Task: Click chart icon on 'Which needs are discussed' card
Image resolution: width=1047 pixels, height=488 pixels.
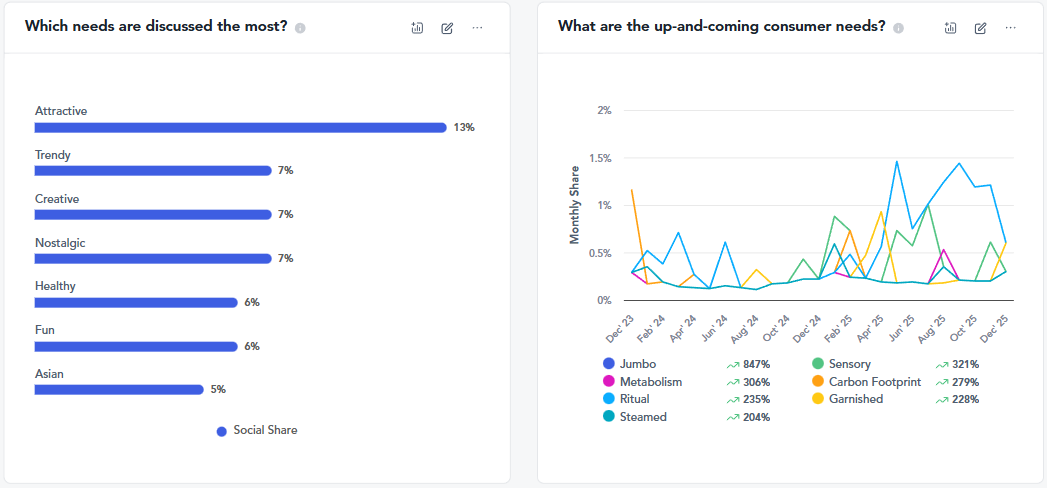Action: point(417,28)
